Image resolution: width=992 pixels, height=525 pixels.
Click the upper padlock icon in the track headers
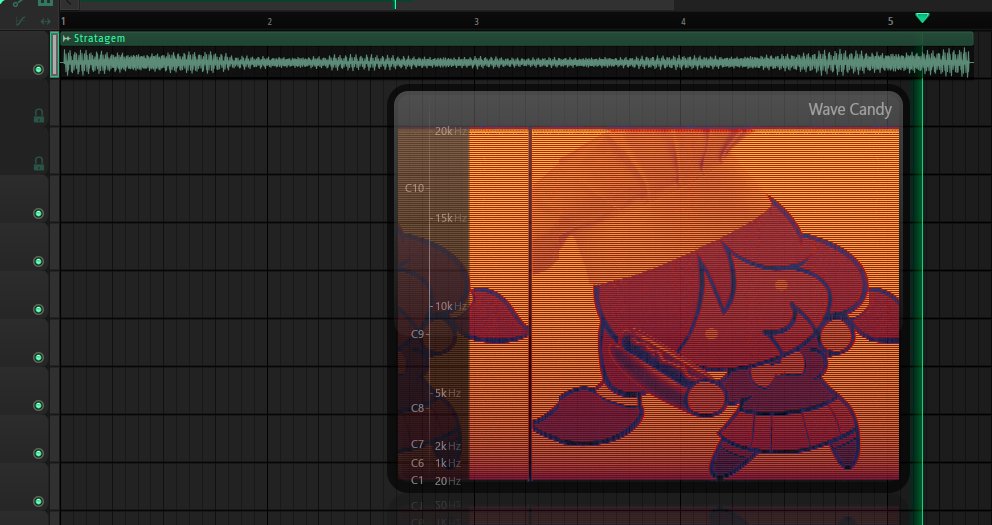pyautogui.click(x=39, y=115)
